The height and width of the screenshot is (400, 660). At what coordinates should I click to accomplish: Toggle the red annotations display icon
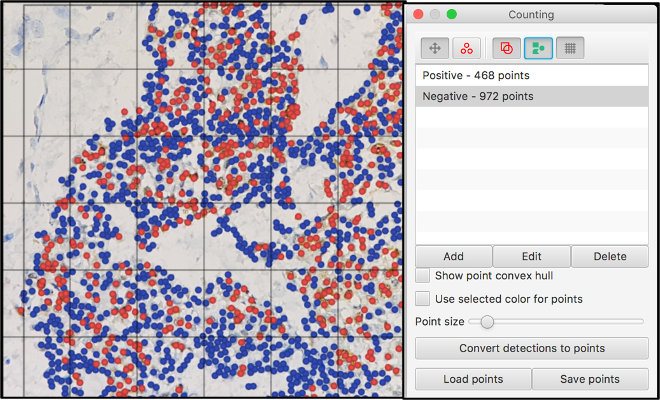point(507,48)
